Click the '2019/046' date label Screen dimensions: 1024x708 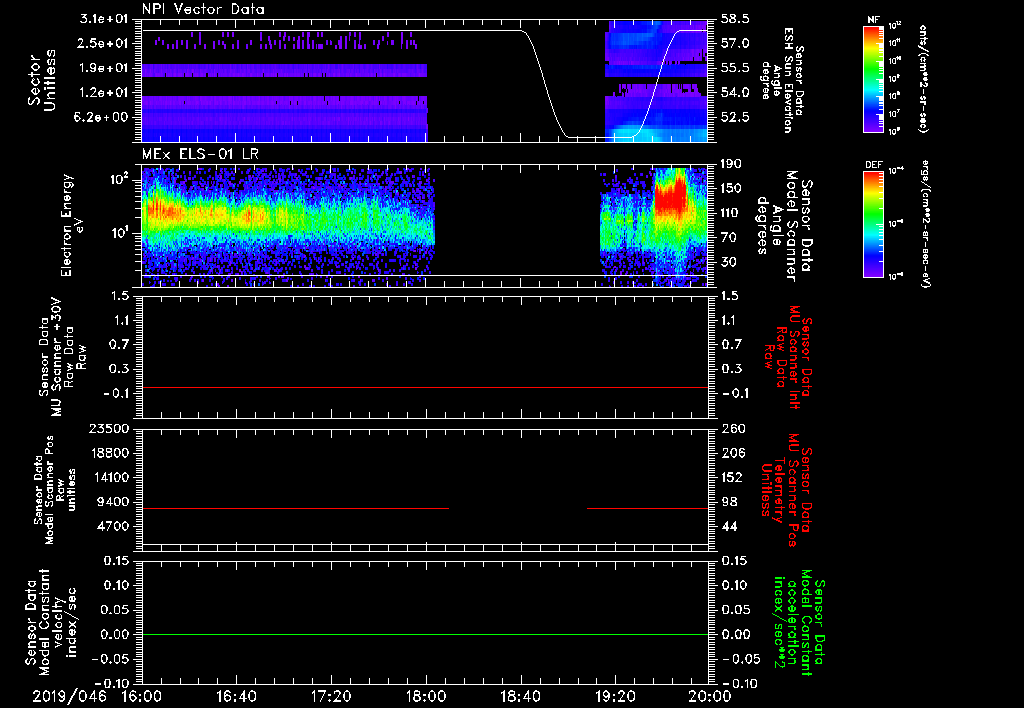(70, 696)
